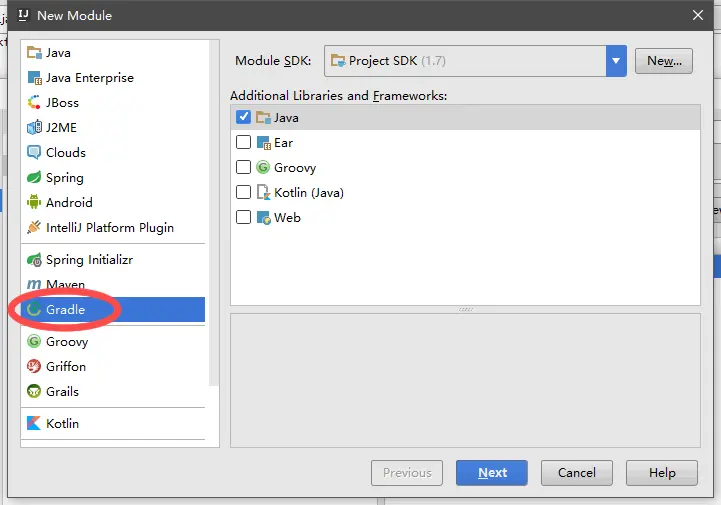Select the Maven module icon
The image size is (721, 505).
click(x=34, y=285)
